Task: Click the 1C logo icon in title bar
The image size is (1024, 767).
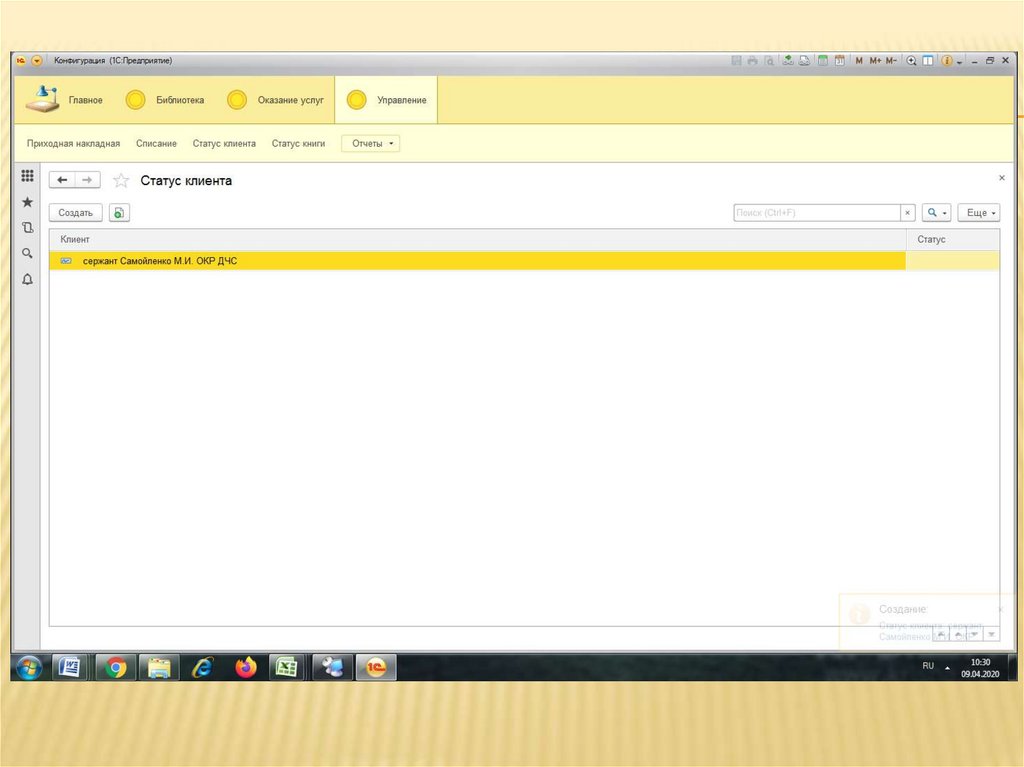Action: (x=21, y=61)
